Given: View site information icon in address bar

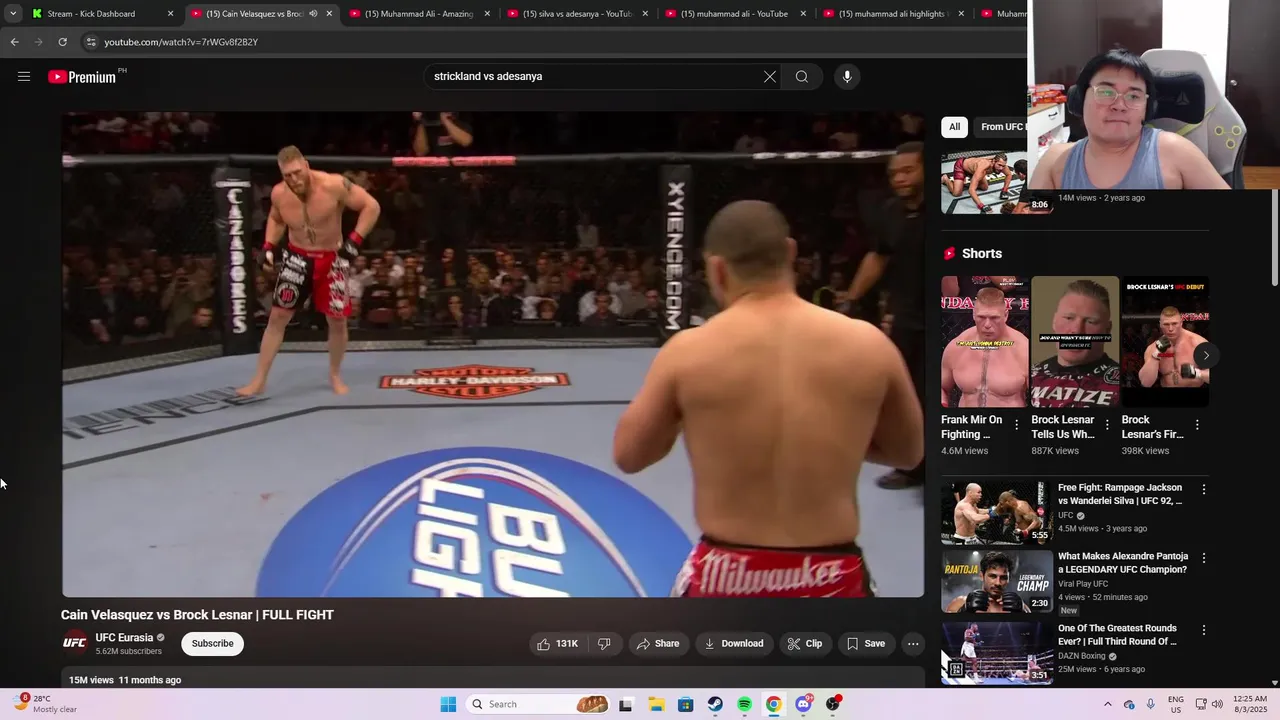Looking at the screenshot, I should [x=91, y=42].
